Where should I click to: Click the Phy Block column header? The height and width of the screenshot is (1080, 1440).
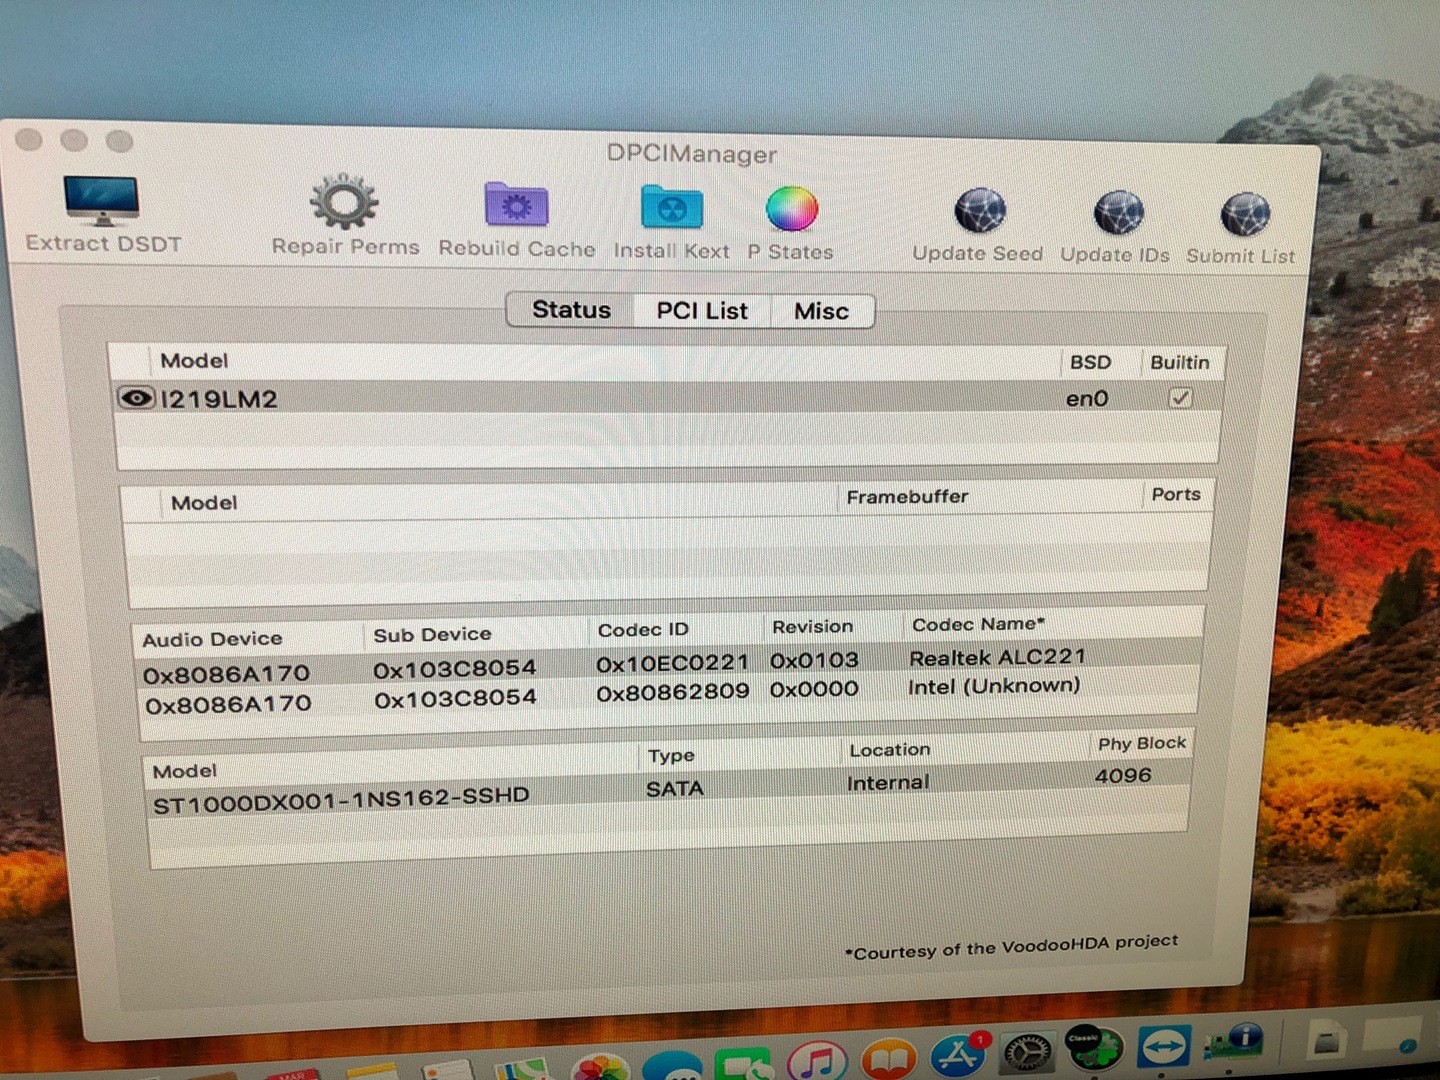tap(1142, 744)
